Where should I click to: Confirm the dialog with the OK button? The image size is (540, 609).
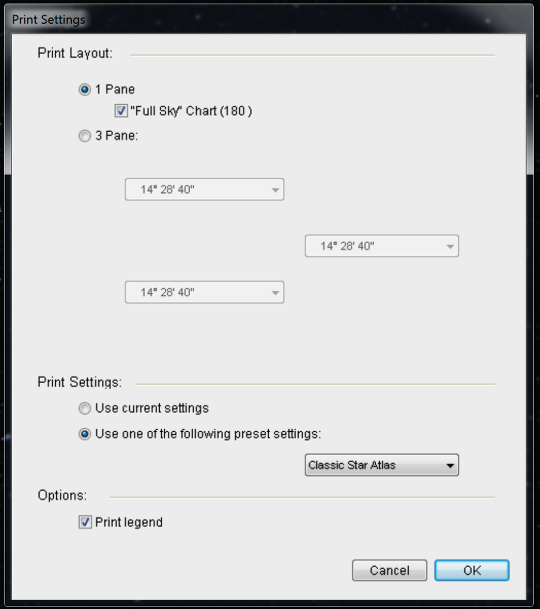pyautogui.click(x=472, y=570)
